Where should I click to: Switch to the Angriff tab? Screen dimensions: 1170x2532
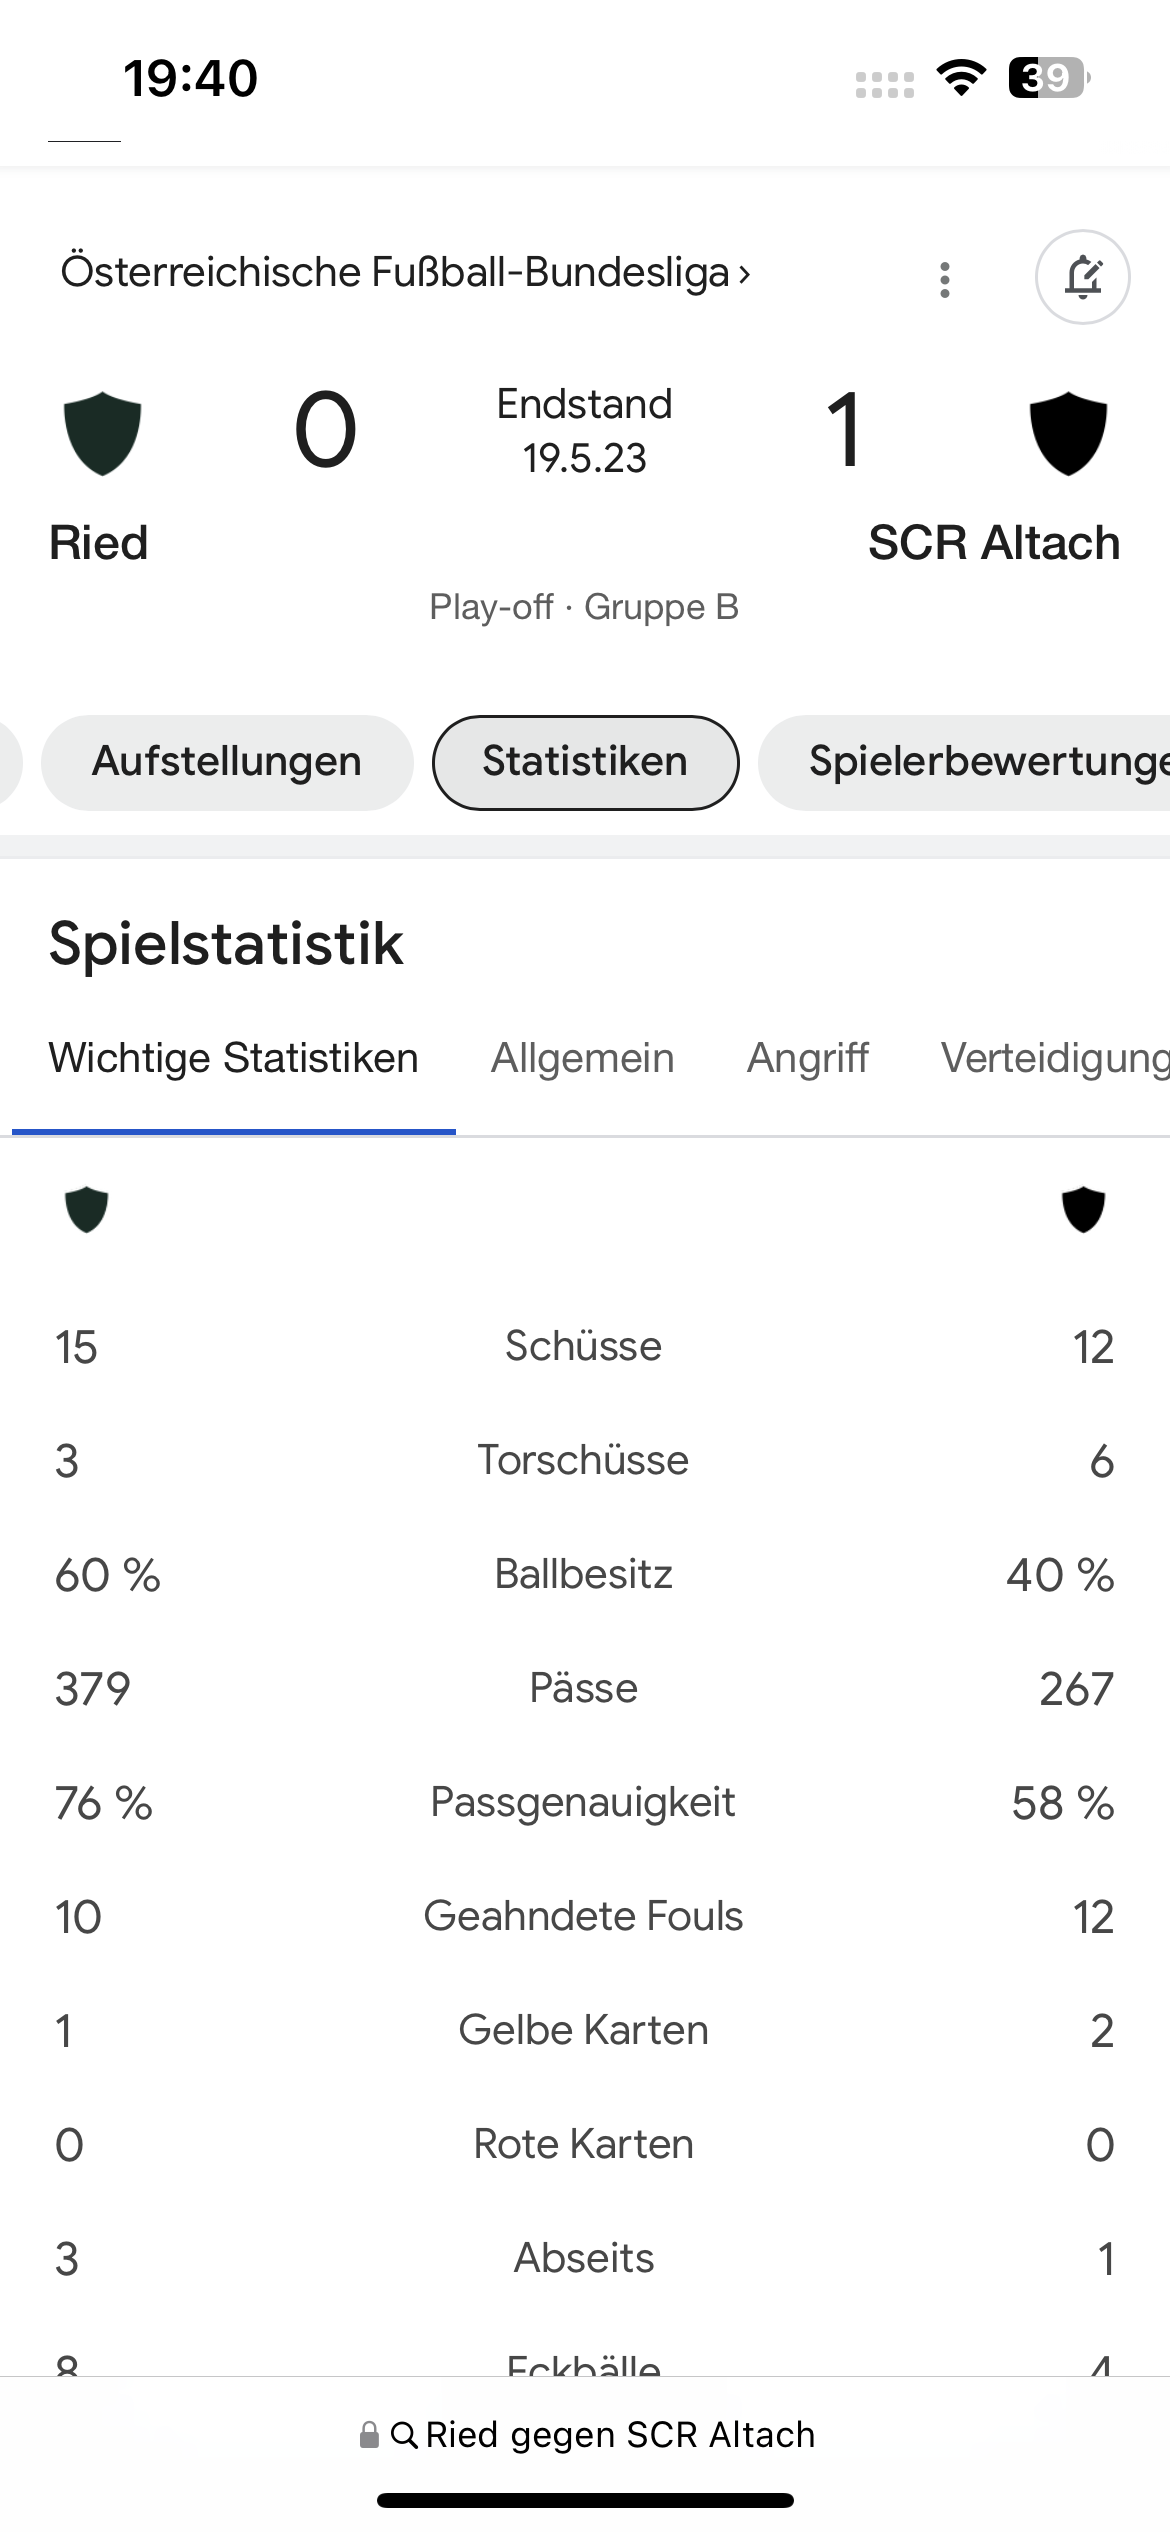point(808,1058)
